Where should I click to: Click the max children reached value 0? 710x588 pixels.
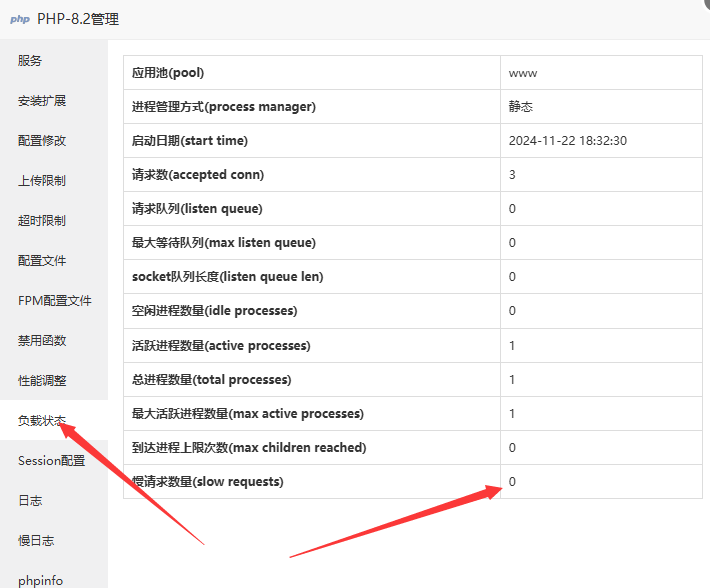click(512, 448)
